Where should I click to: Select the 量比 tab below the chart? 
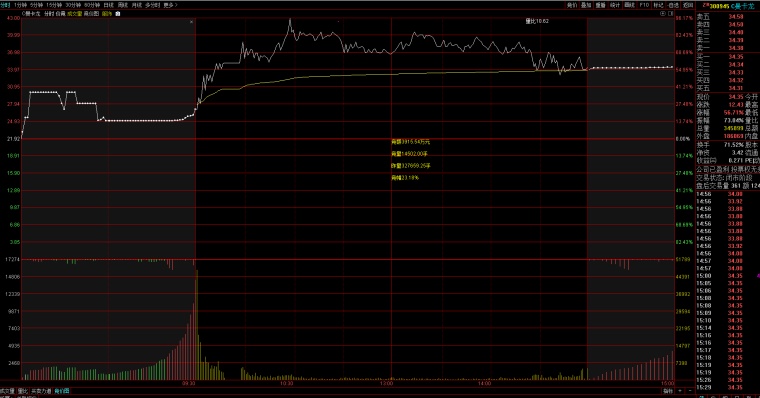pyautogui.click(x=23, y=391)
